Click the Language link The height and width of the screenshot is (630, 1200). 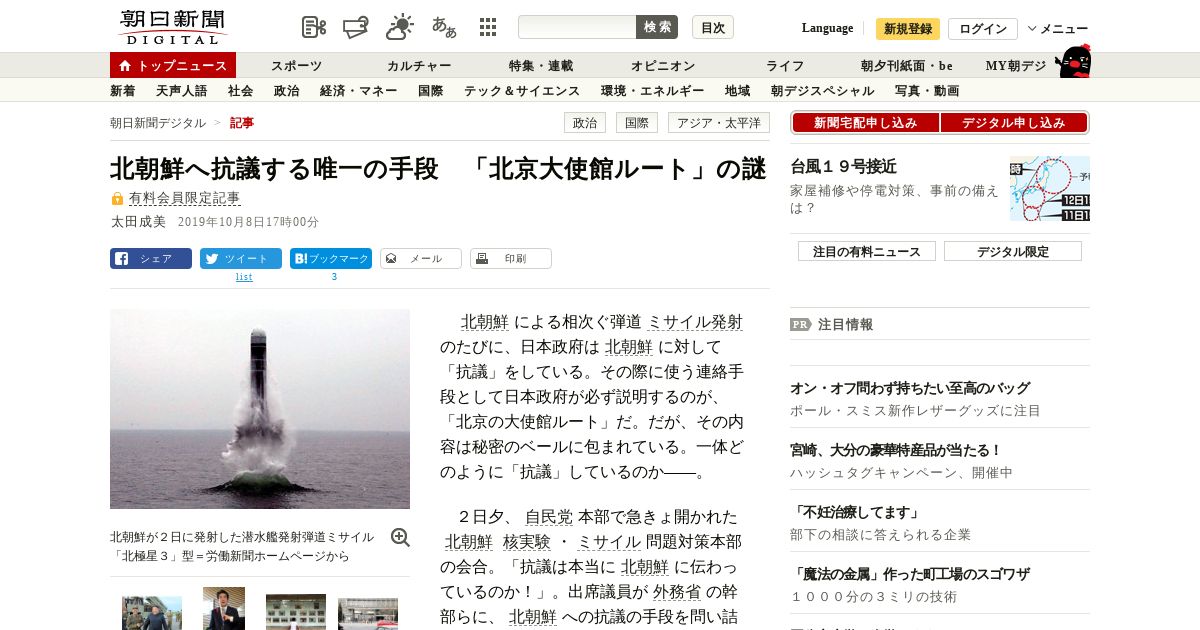click(x=827, y=28)
